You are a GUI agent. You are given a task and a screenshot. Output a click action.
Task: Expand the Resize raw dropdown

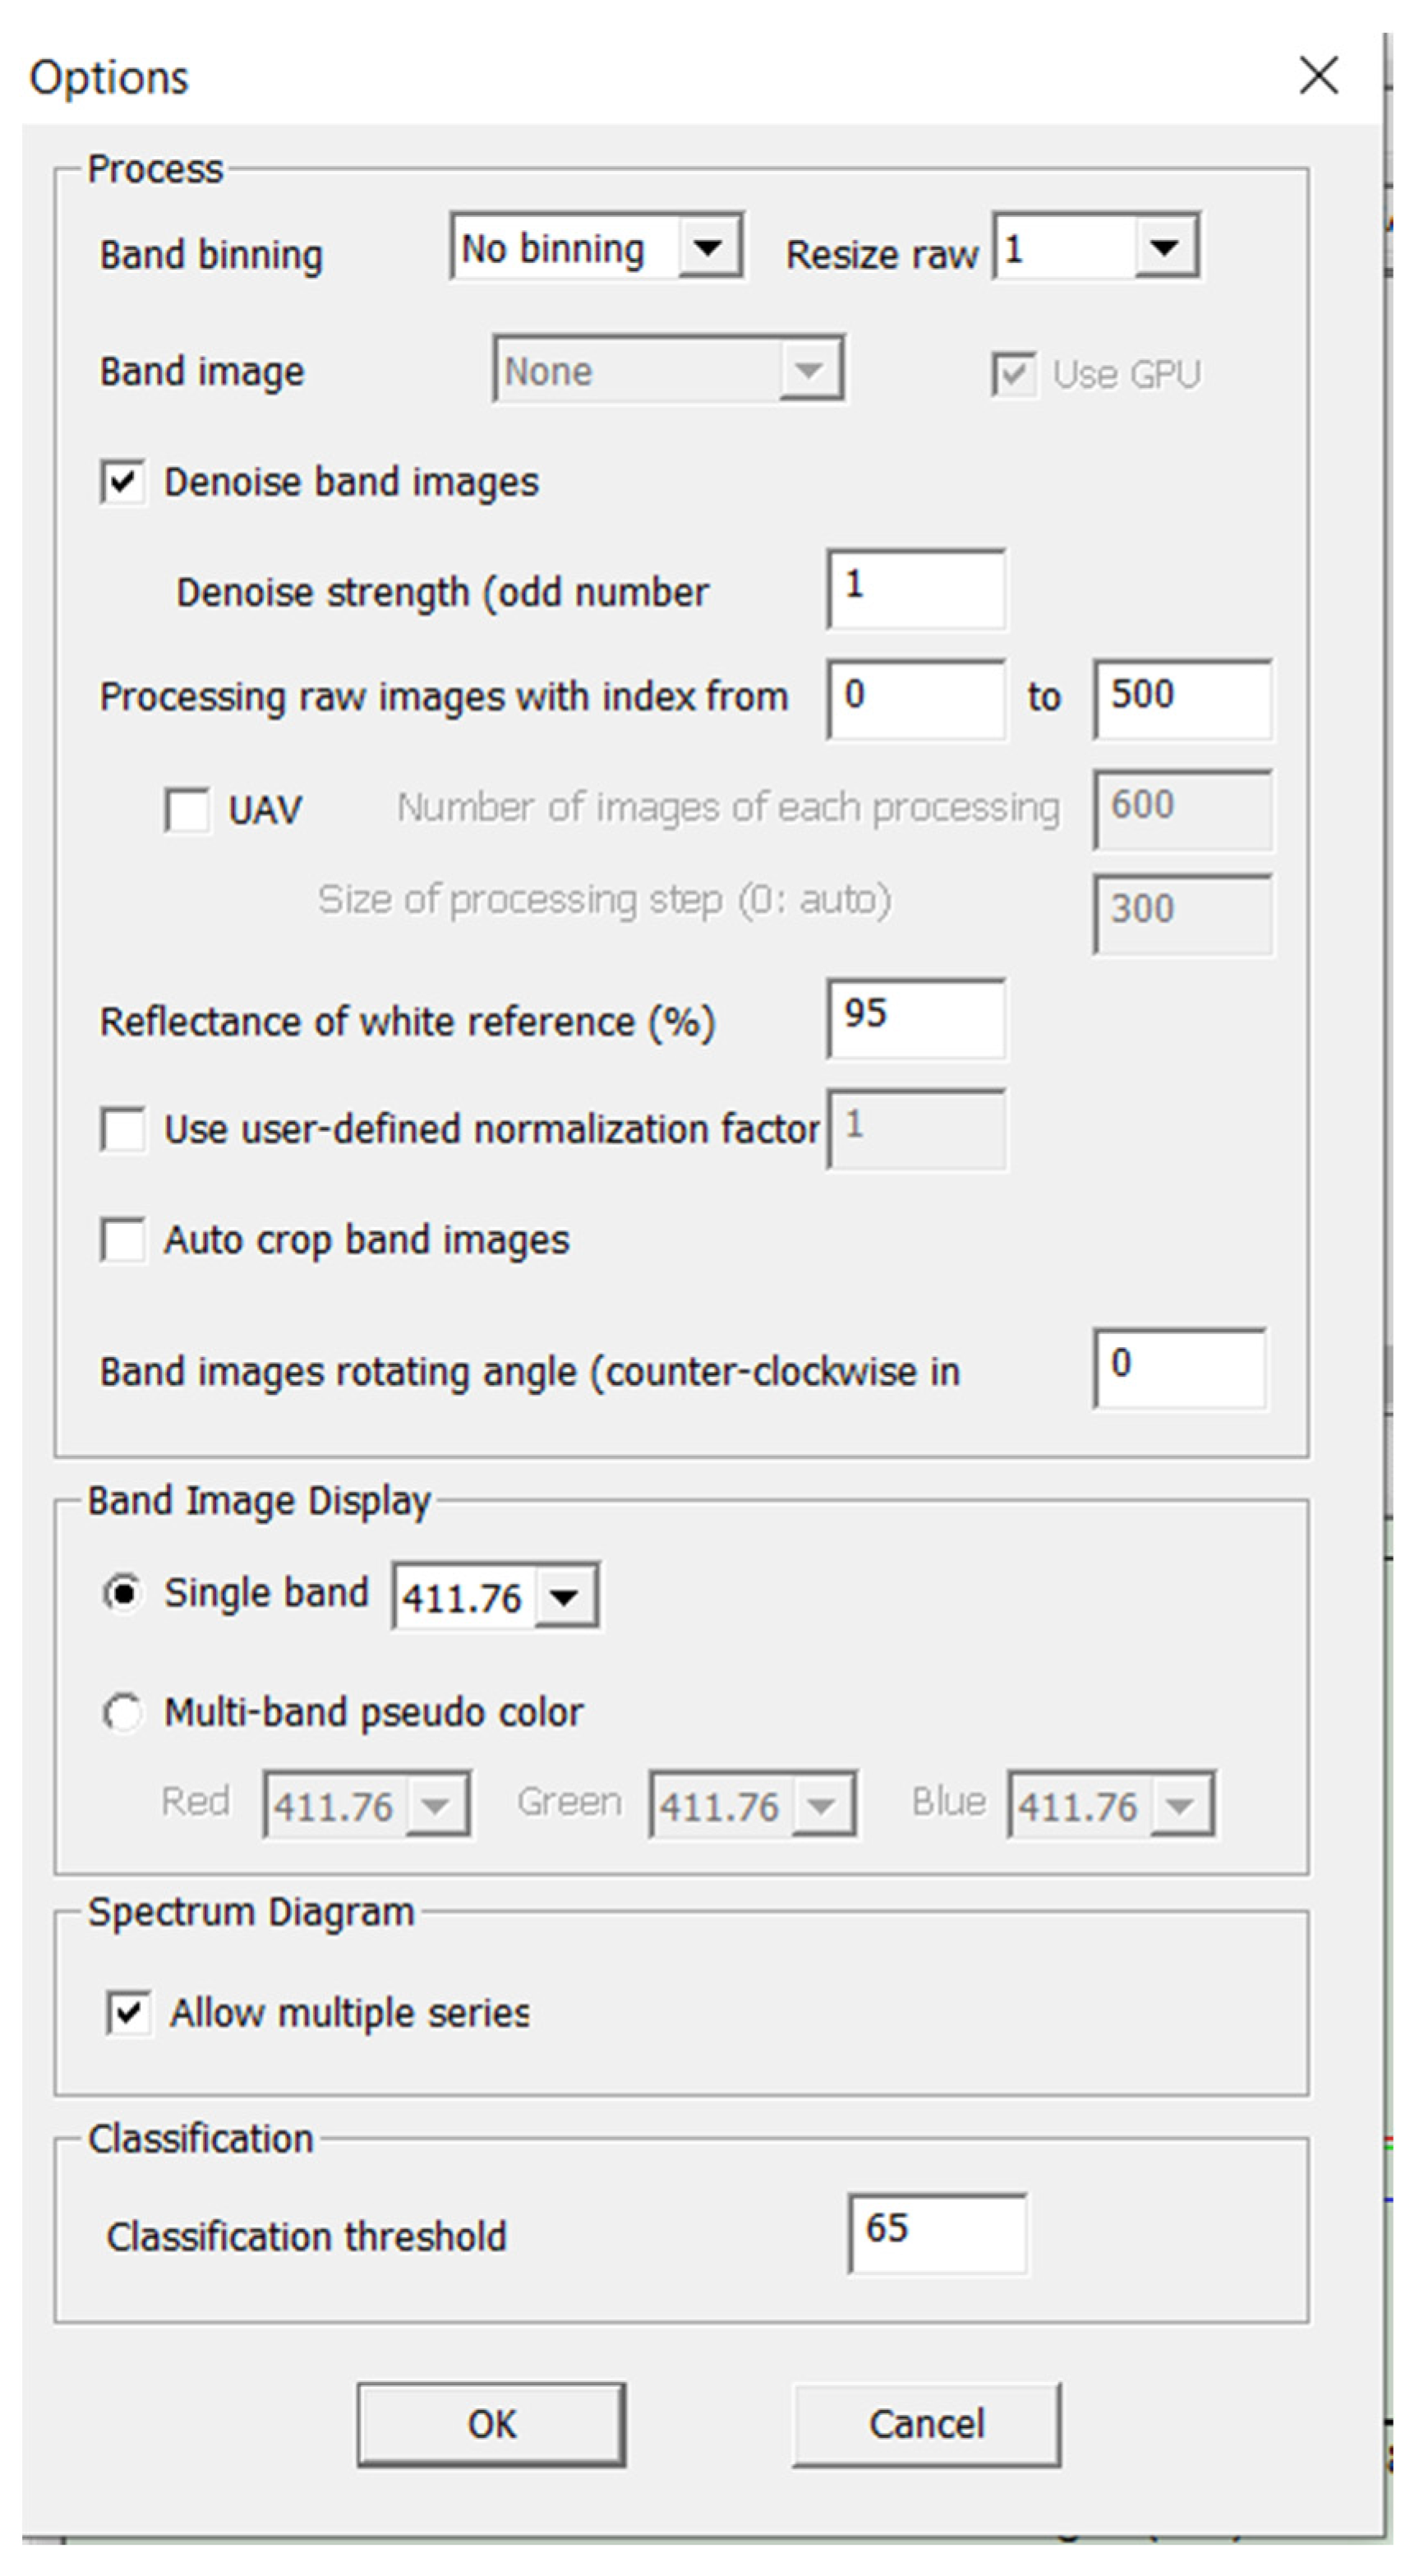[x=1164, y=246]
